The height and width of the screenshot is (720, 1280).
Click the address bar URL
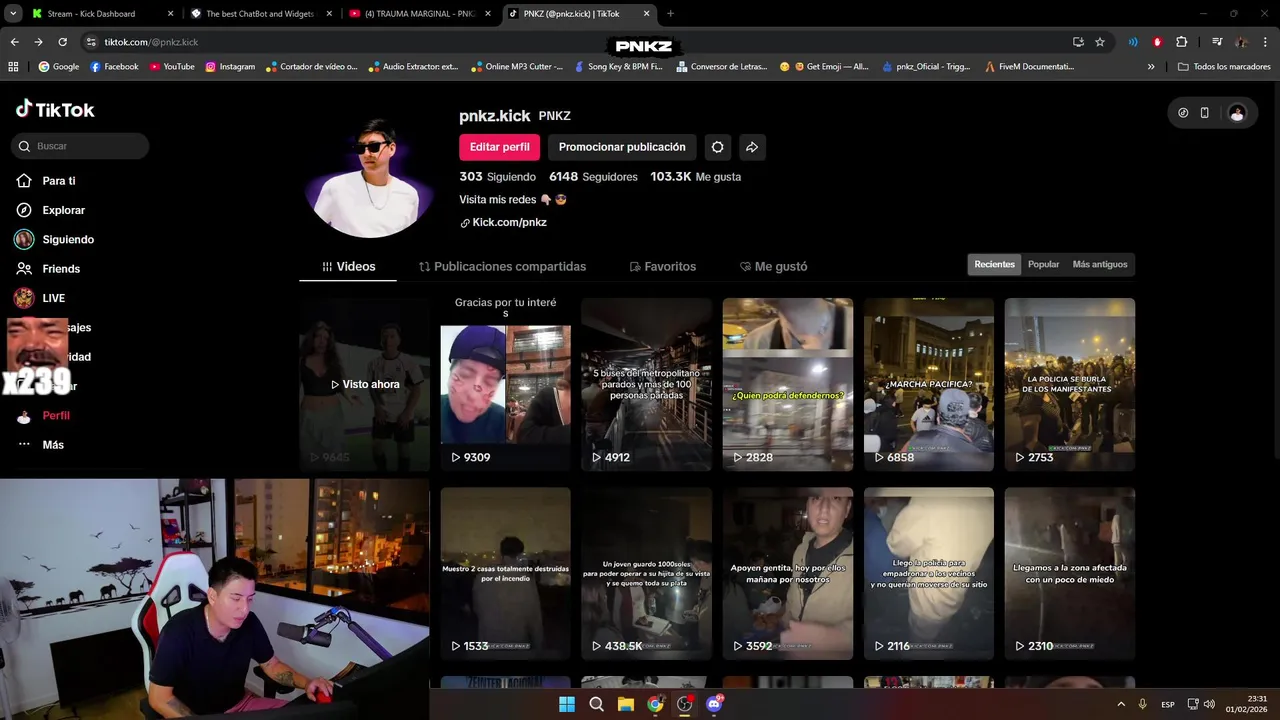tap(151, 42)
